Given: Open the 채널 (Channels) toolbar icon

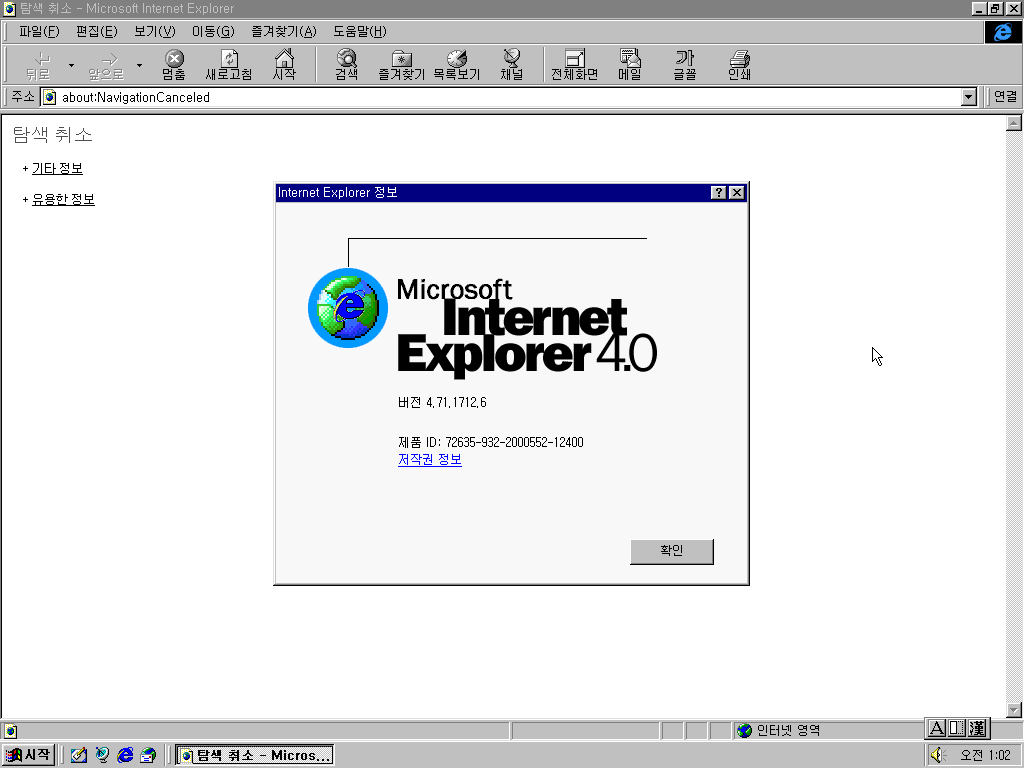Looking at the screenshot, I should 511,65.
